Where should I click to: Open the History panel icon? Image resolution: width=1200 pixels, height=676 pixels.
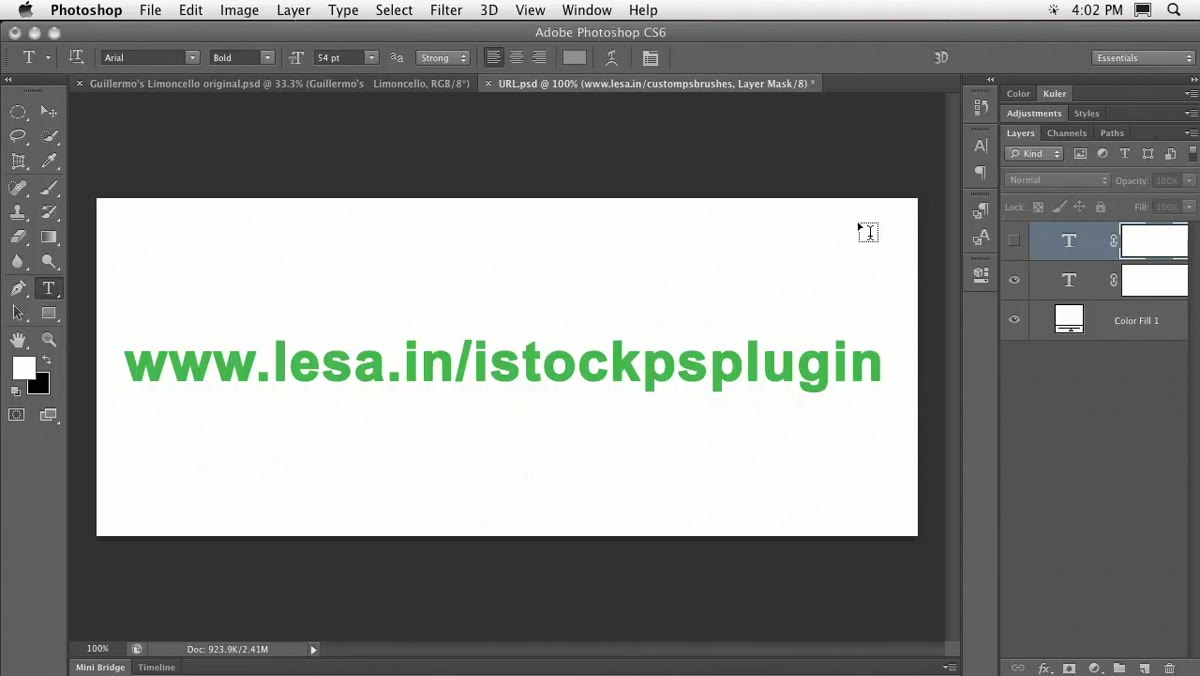pyautogui.click(x=981, y=105)
